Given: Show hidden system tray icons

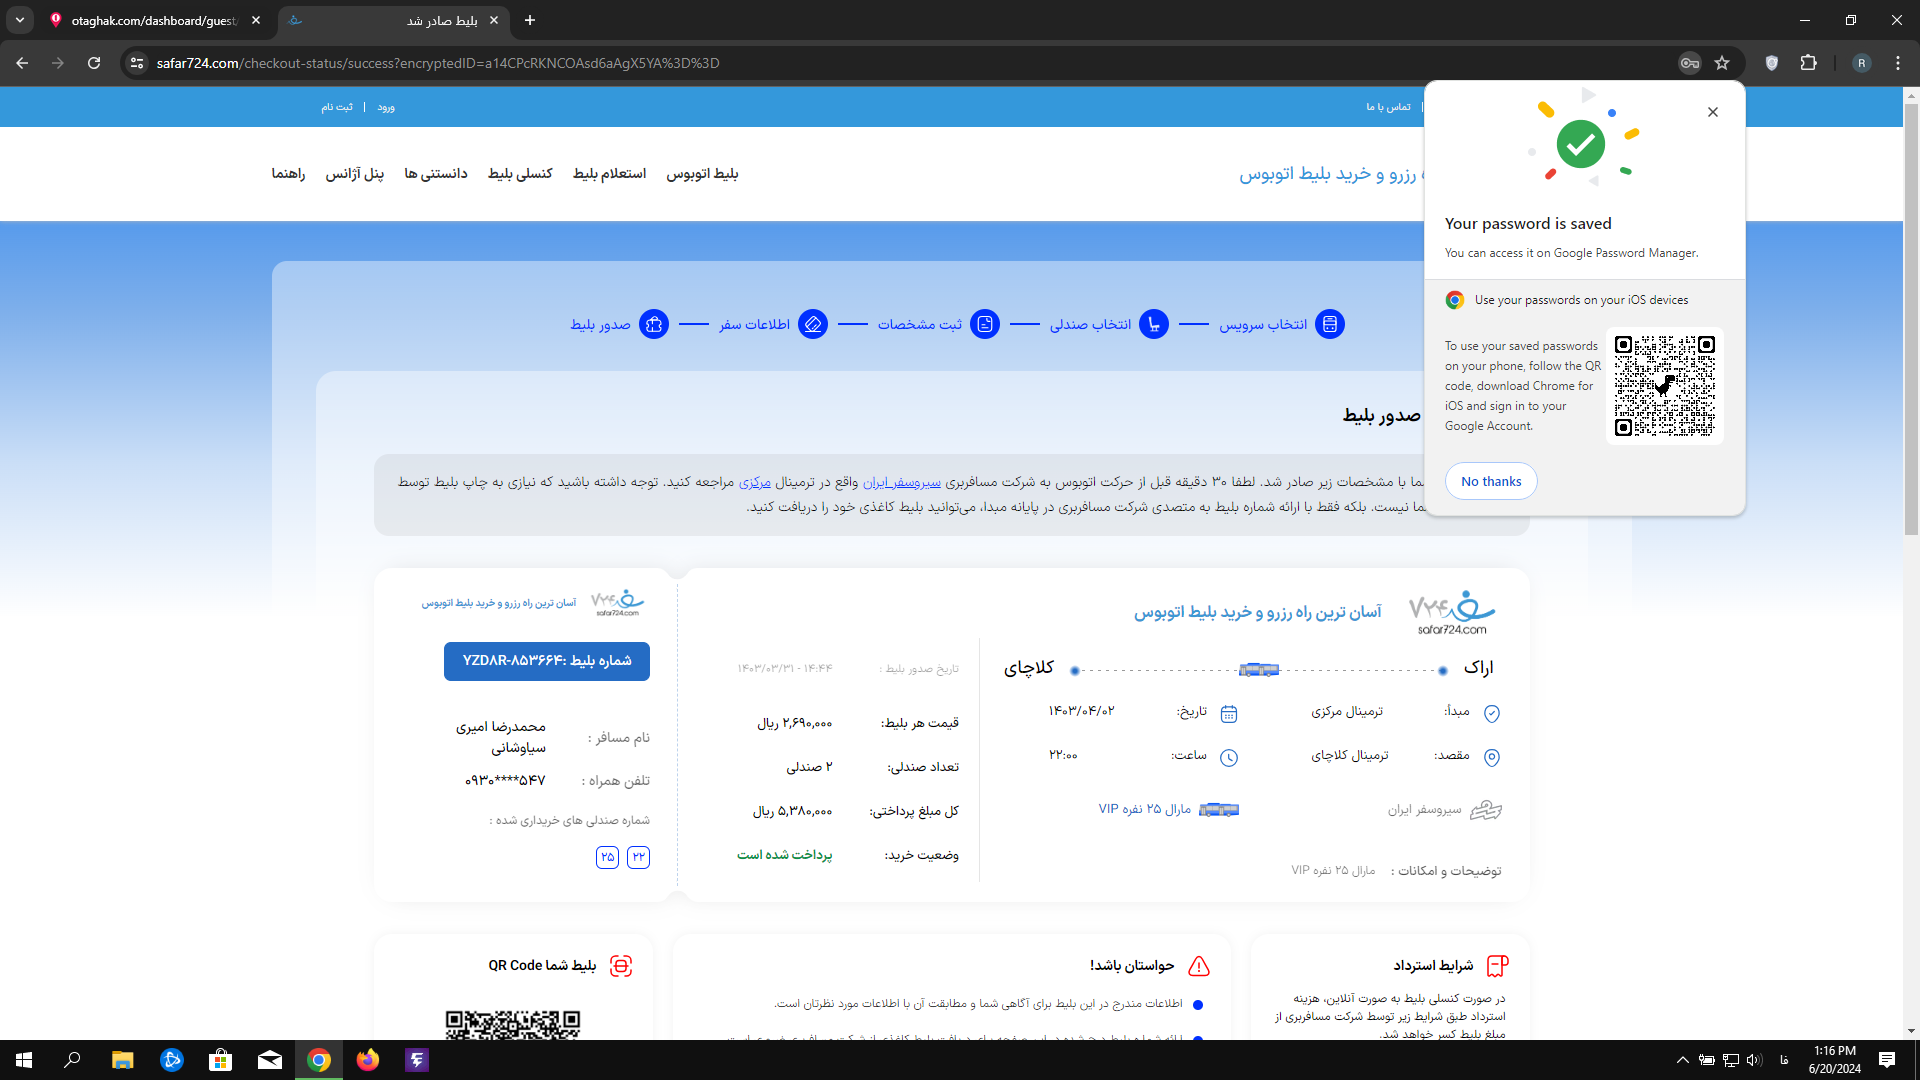Looking at the screenshot, I should [1682, 1060].
